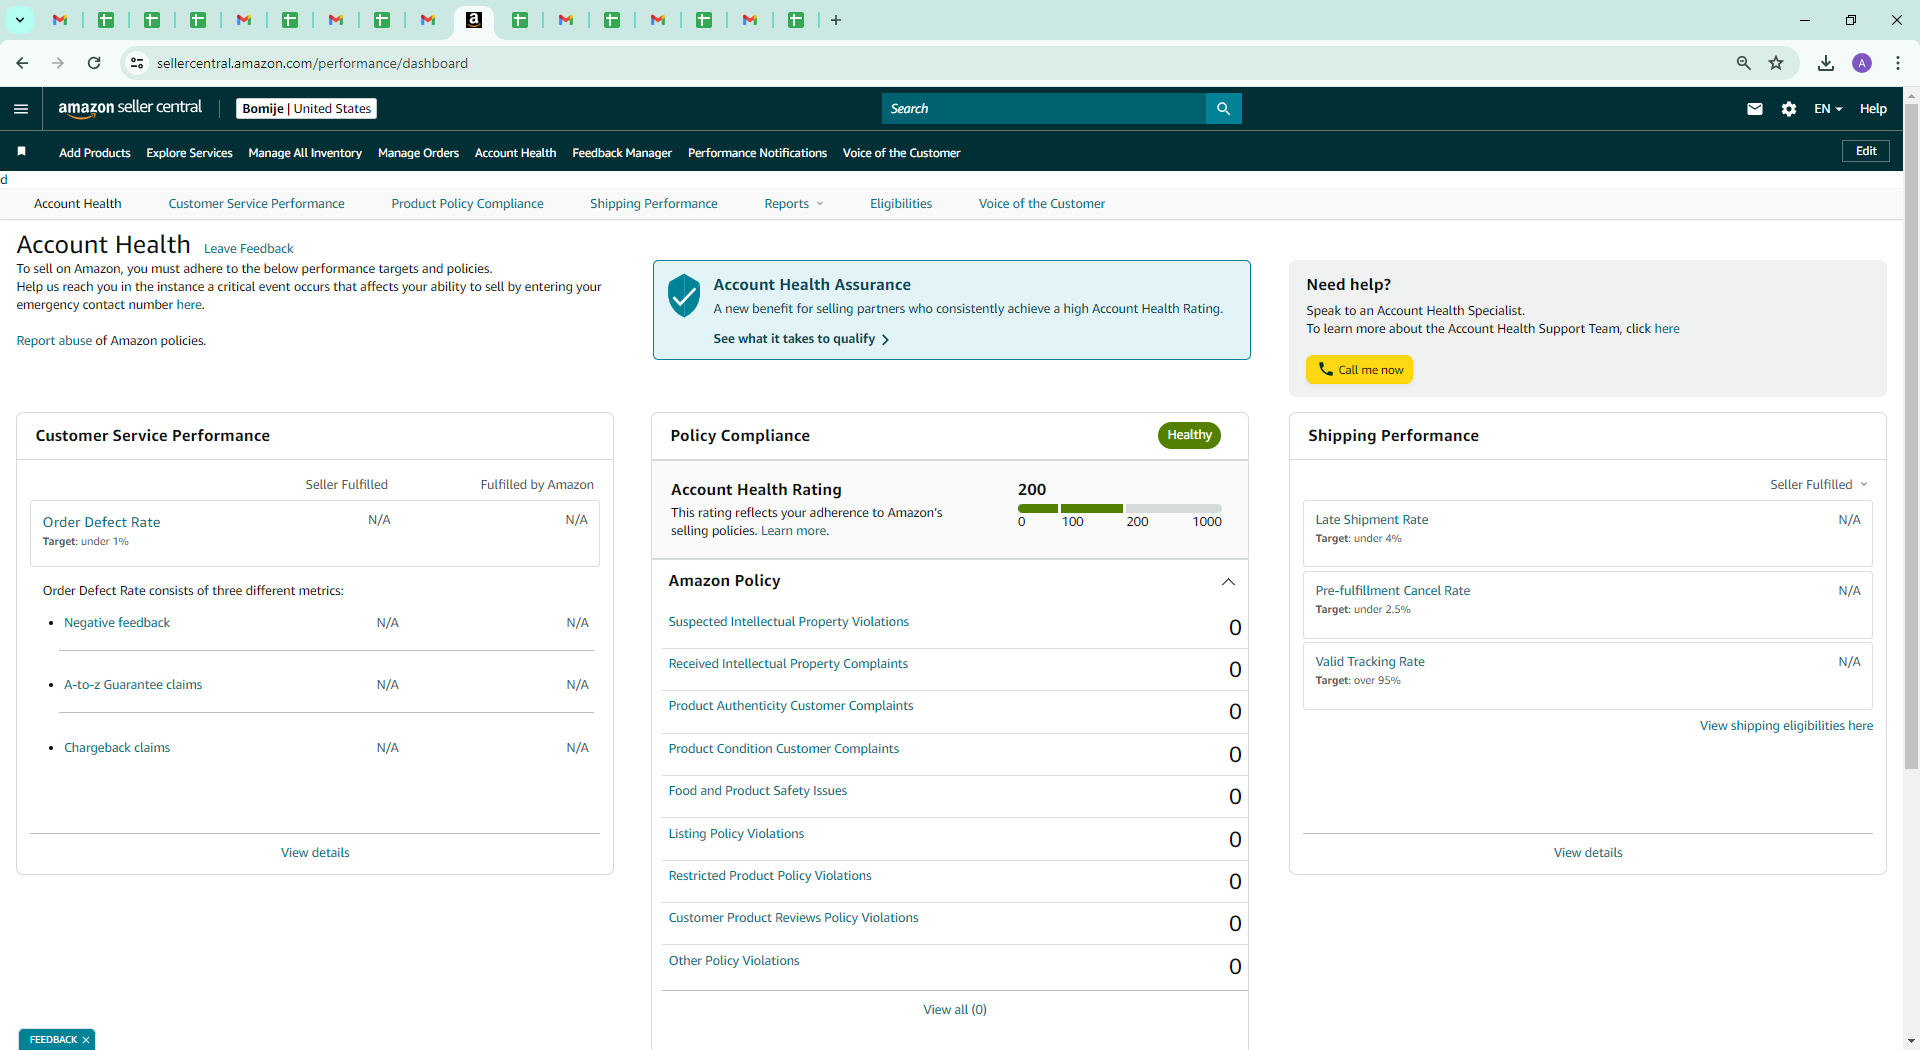Open the Bomije United States marketplace switcher
The height and width of the screenshot is (1050, 1920).
pyautogui.click(x=306, y=108)
